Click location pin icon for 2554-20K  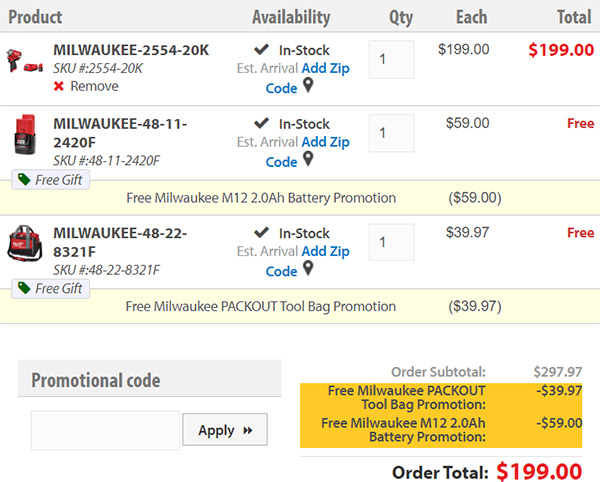(x=308, y=85)
